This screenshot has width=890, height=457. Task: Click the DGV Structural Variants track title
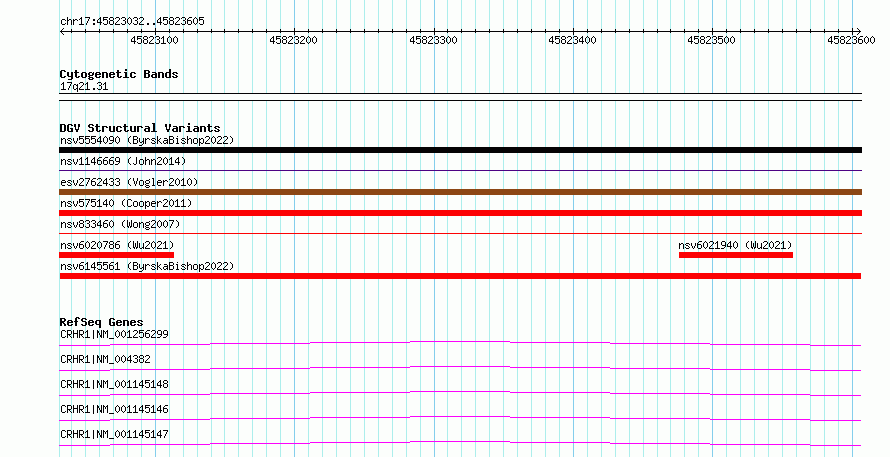pyautogui.click(x=140, y=128)
